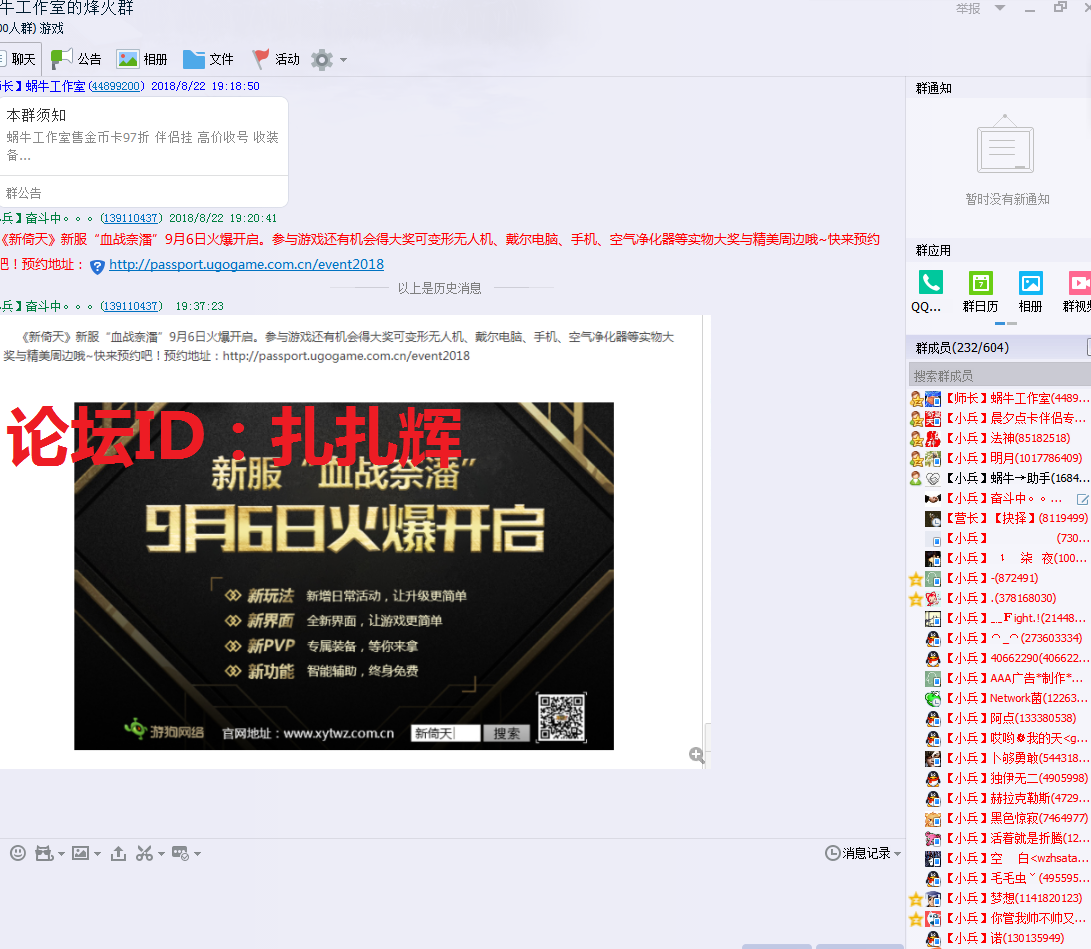
Task: Click the GIF sticker toolbar icon
Action: click(x=45, y=853)
